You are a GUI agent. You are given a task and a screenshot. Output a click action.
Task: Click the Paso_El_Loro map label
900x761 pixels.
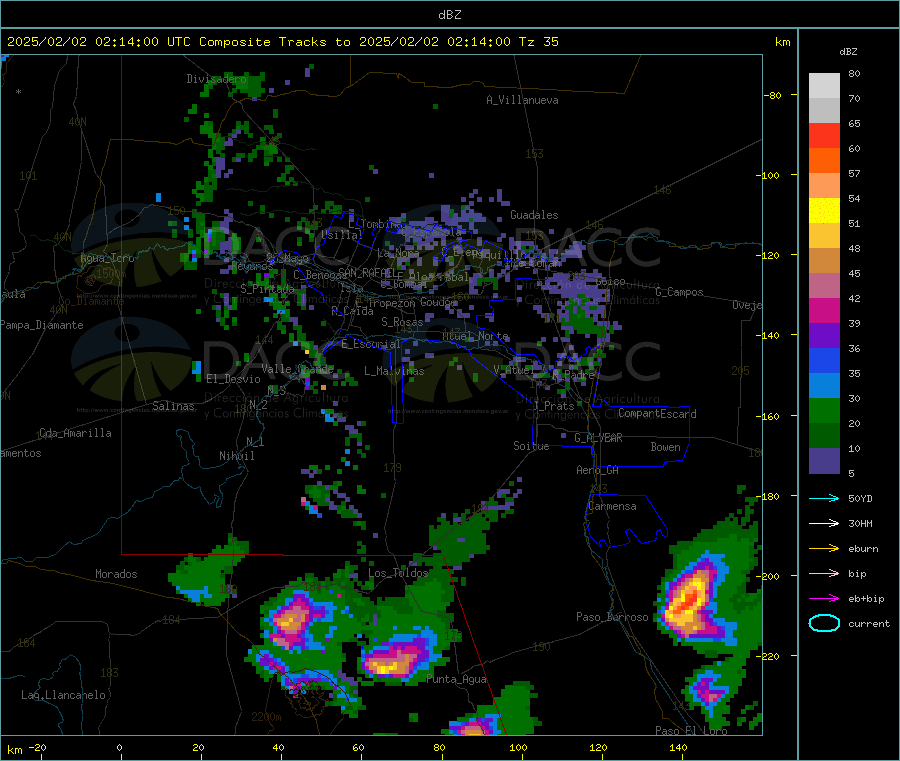pyautogui.click(x=691, y=731)
